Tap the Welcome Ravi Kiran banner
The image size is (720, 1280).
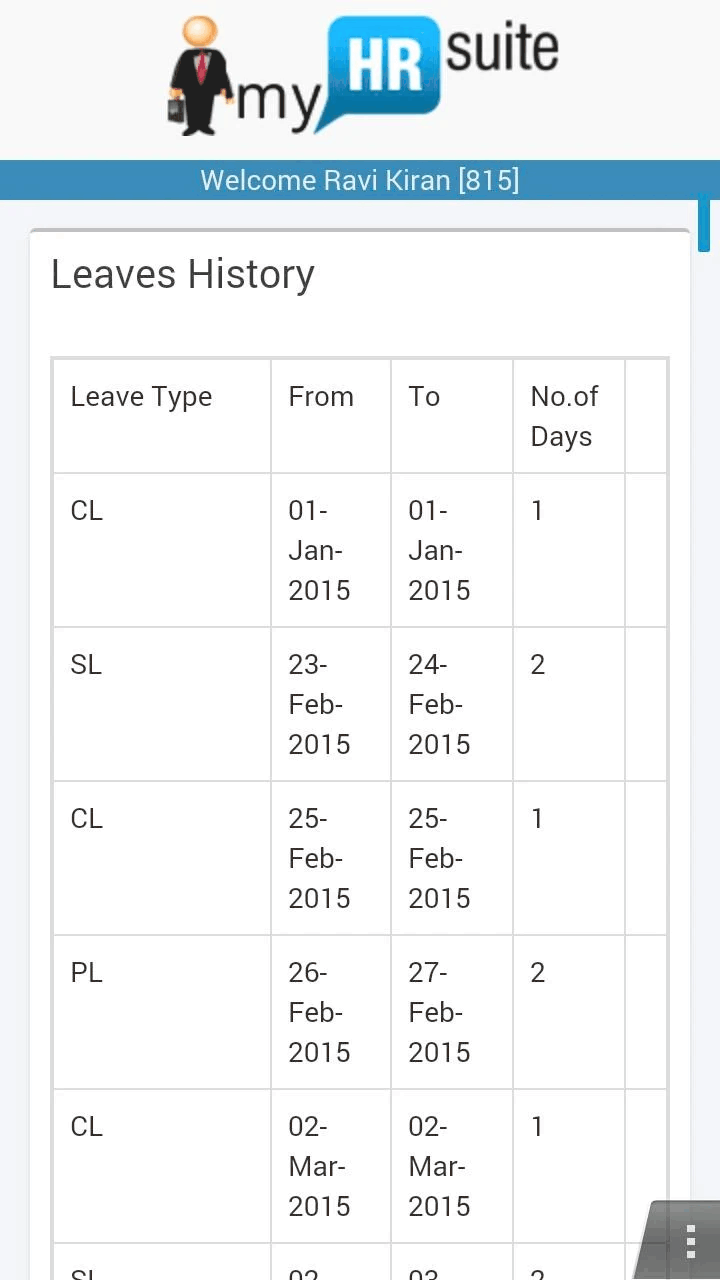[359, 181]
